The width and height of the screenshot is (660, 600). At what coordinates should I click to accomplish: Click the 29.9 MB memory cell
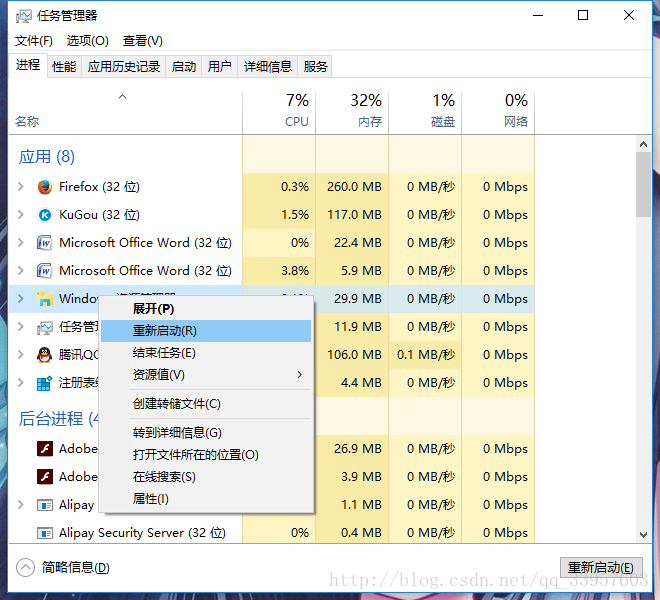point(352,299)
